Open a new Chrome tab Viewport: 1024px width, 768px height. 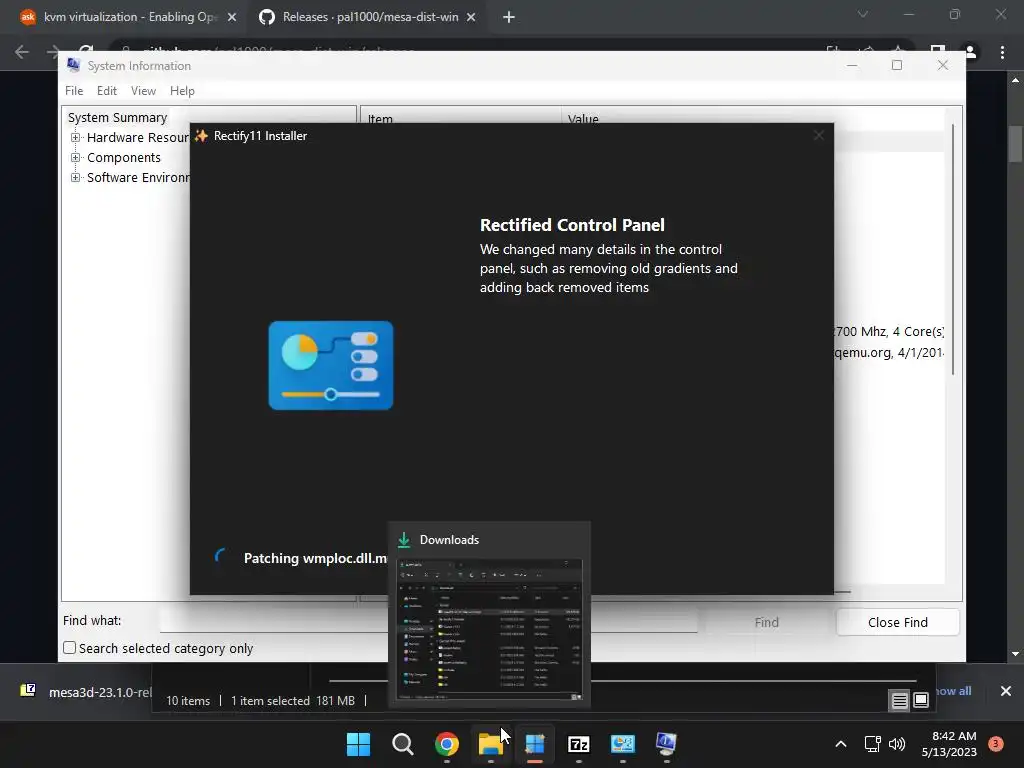[509, 17]
